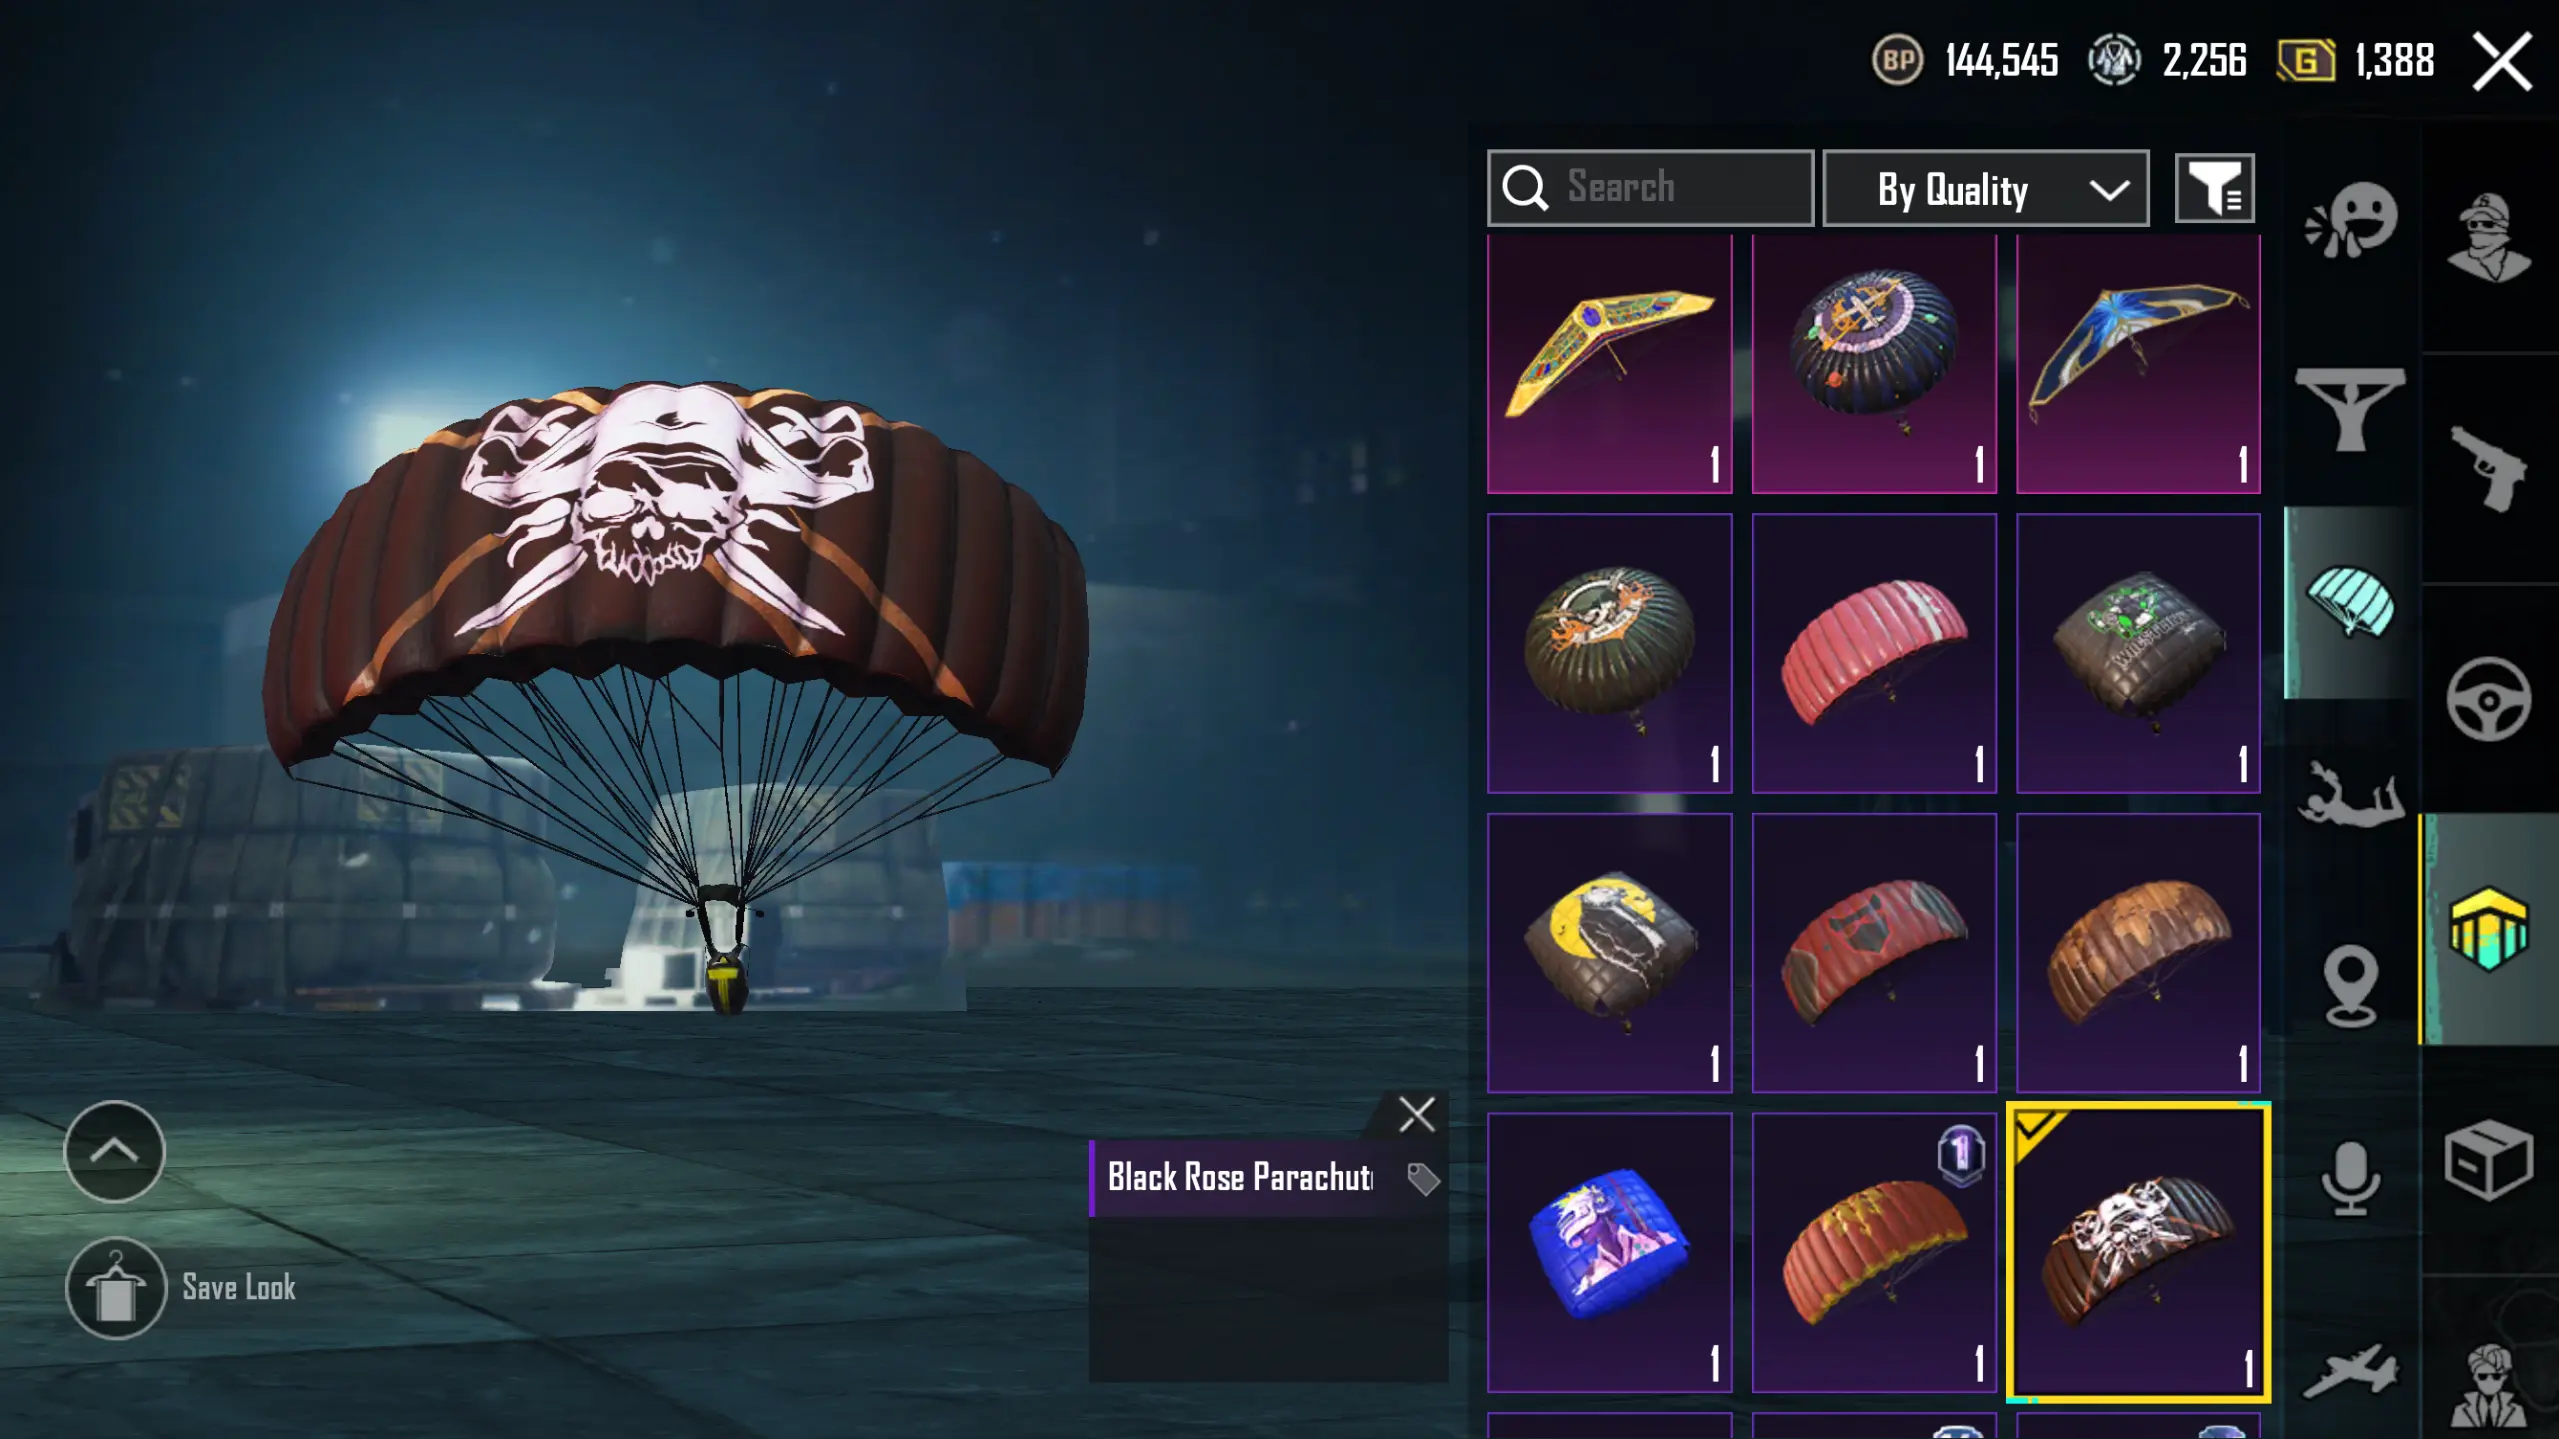Open the vehicle steering wheel section
The image size is (2559, 1439).
(2489, 699)
